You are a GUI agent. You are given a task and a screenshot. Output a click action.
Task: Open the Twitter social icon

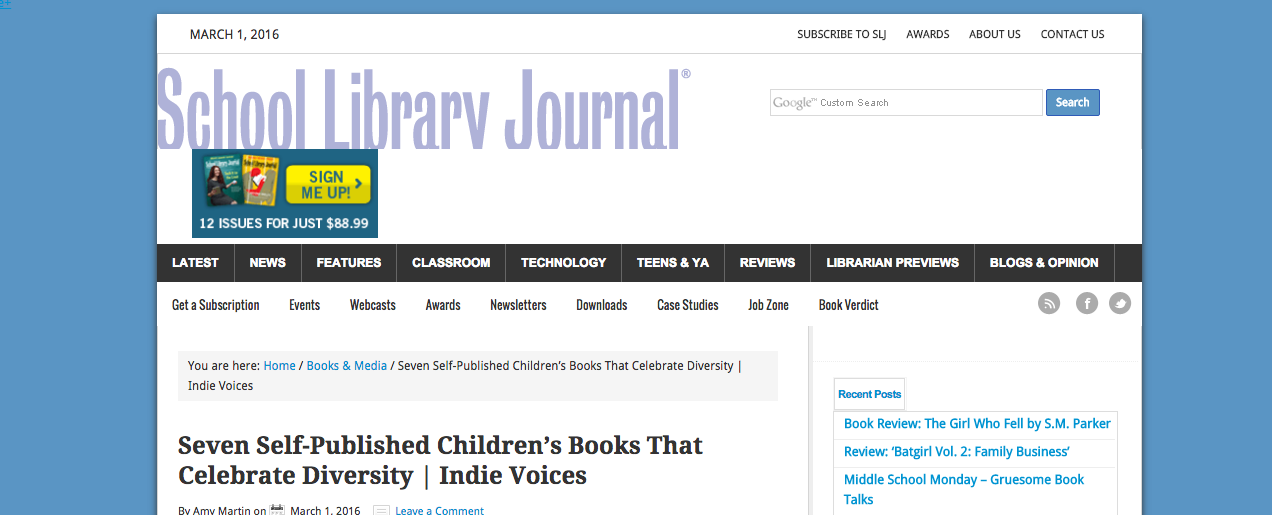[x=1120, y=303]
